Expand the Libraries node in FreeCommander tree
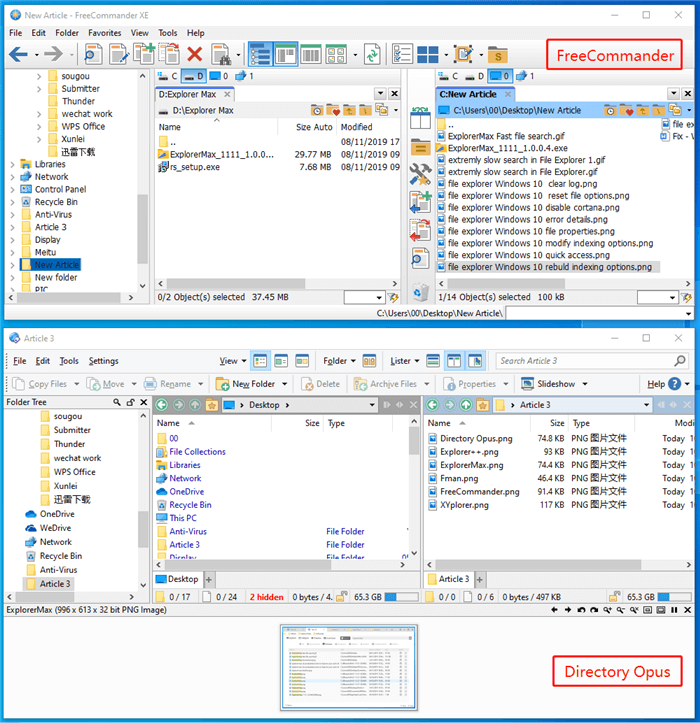Viewport: 700px width, 723px height. (x=12, y=164)
